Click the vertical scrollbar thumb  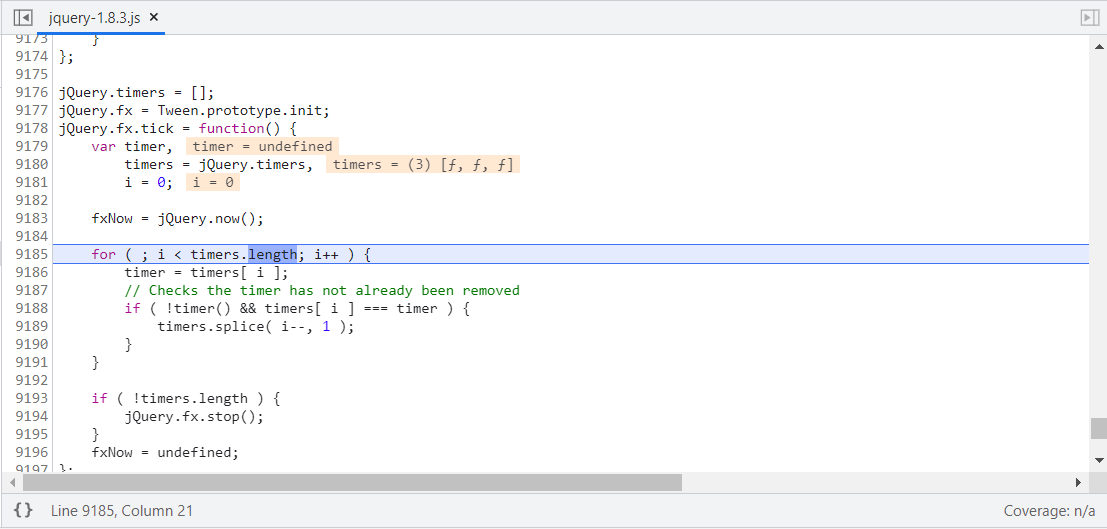click(1099, 428)
